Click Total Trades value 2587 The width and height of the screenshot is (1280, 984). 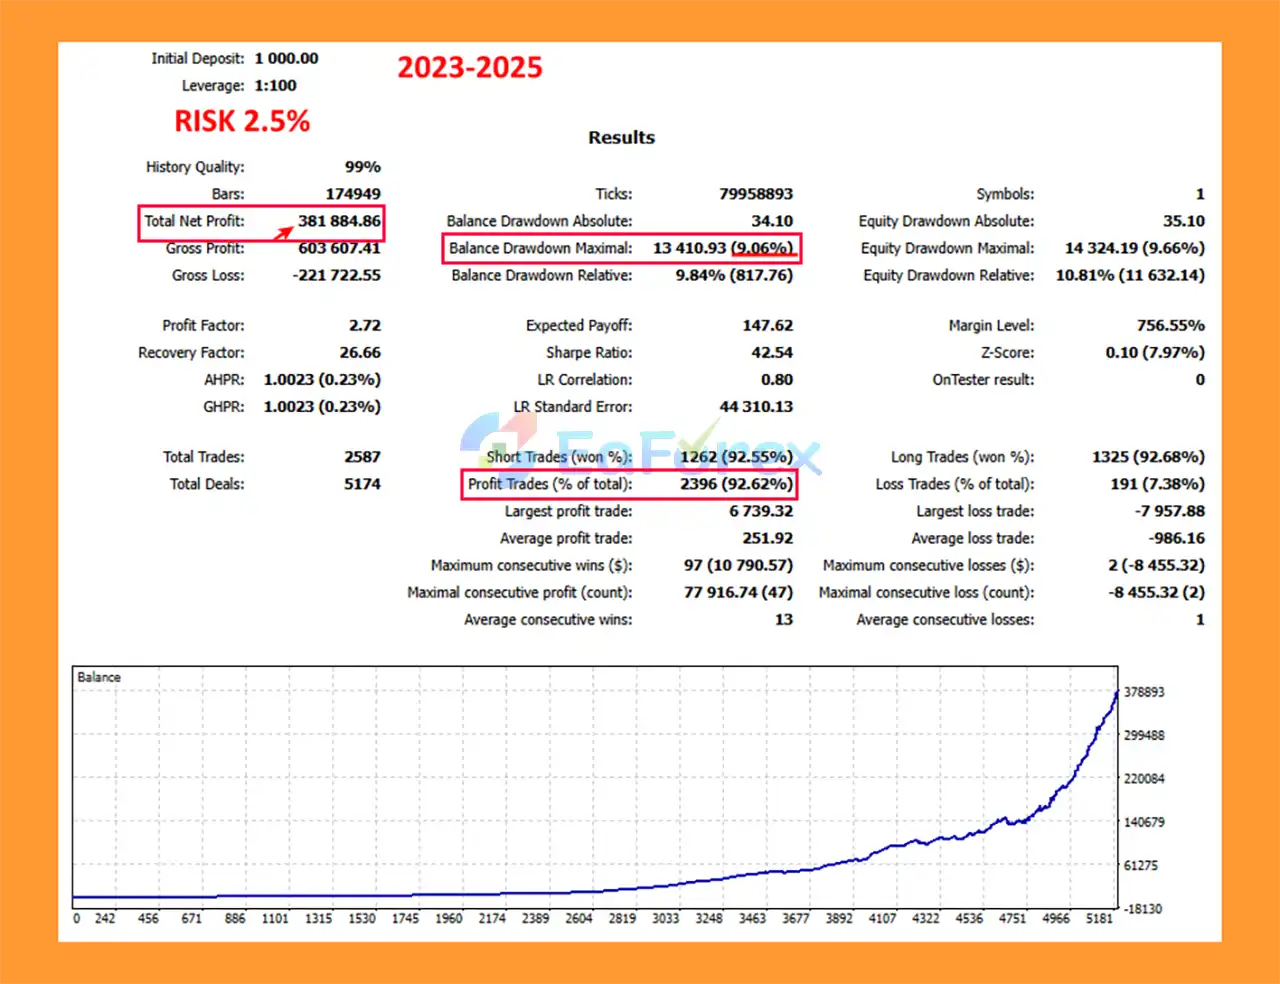pyautogui.click(x=362, y=456)
